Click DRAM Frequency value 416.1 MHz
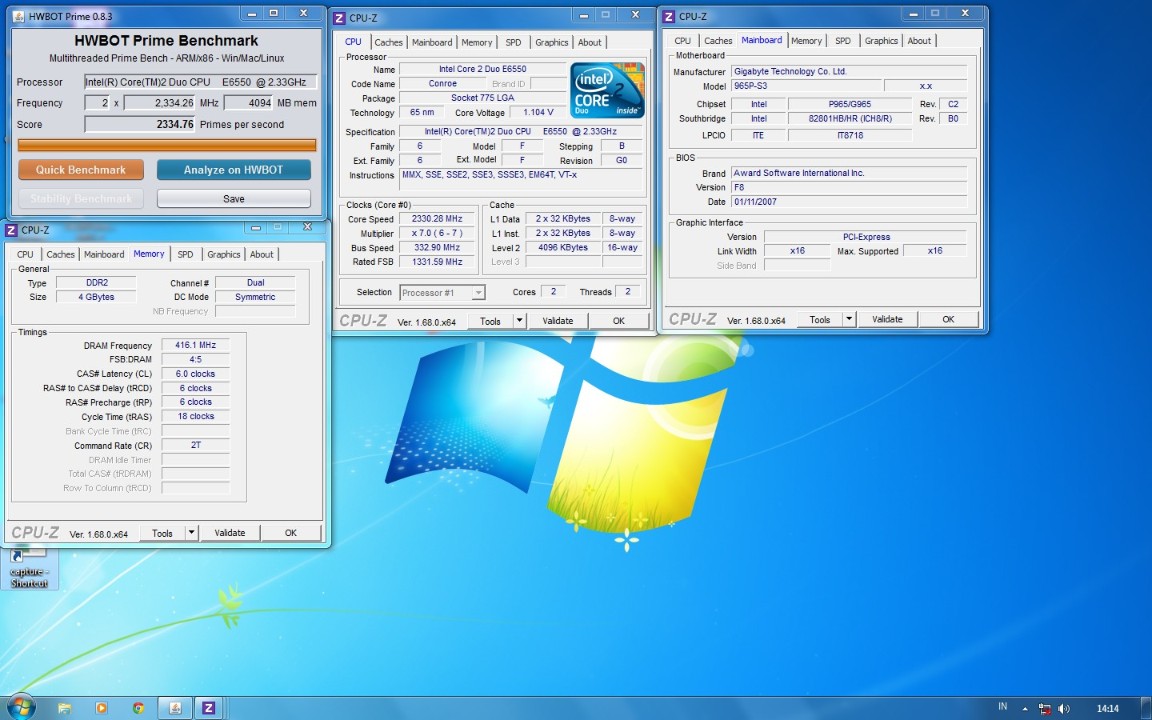This screenshot has width=1152, height=720. click(195, 345)
